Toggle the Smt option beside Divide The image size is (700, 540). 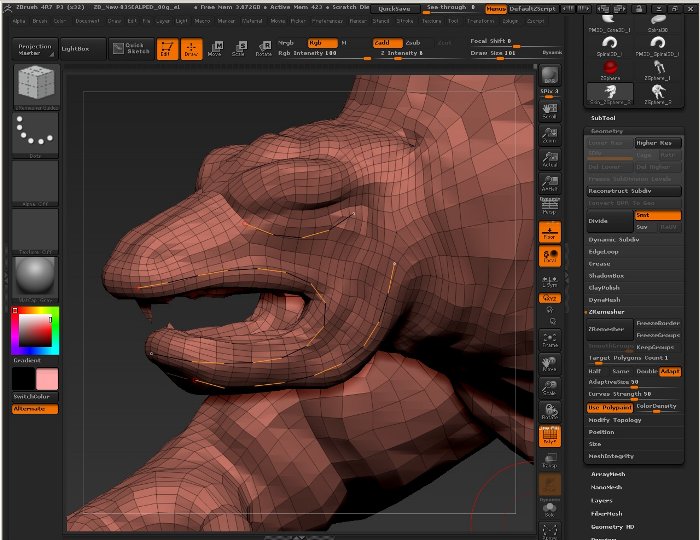point(657,215)
